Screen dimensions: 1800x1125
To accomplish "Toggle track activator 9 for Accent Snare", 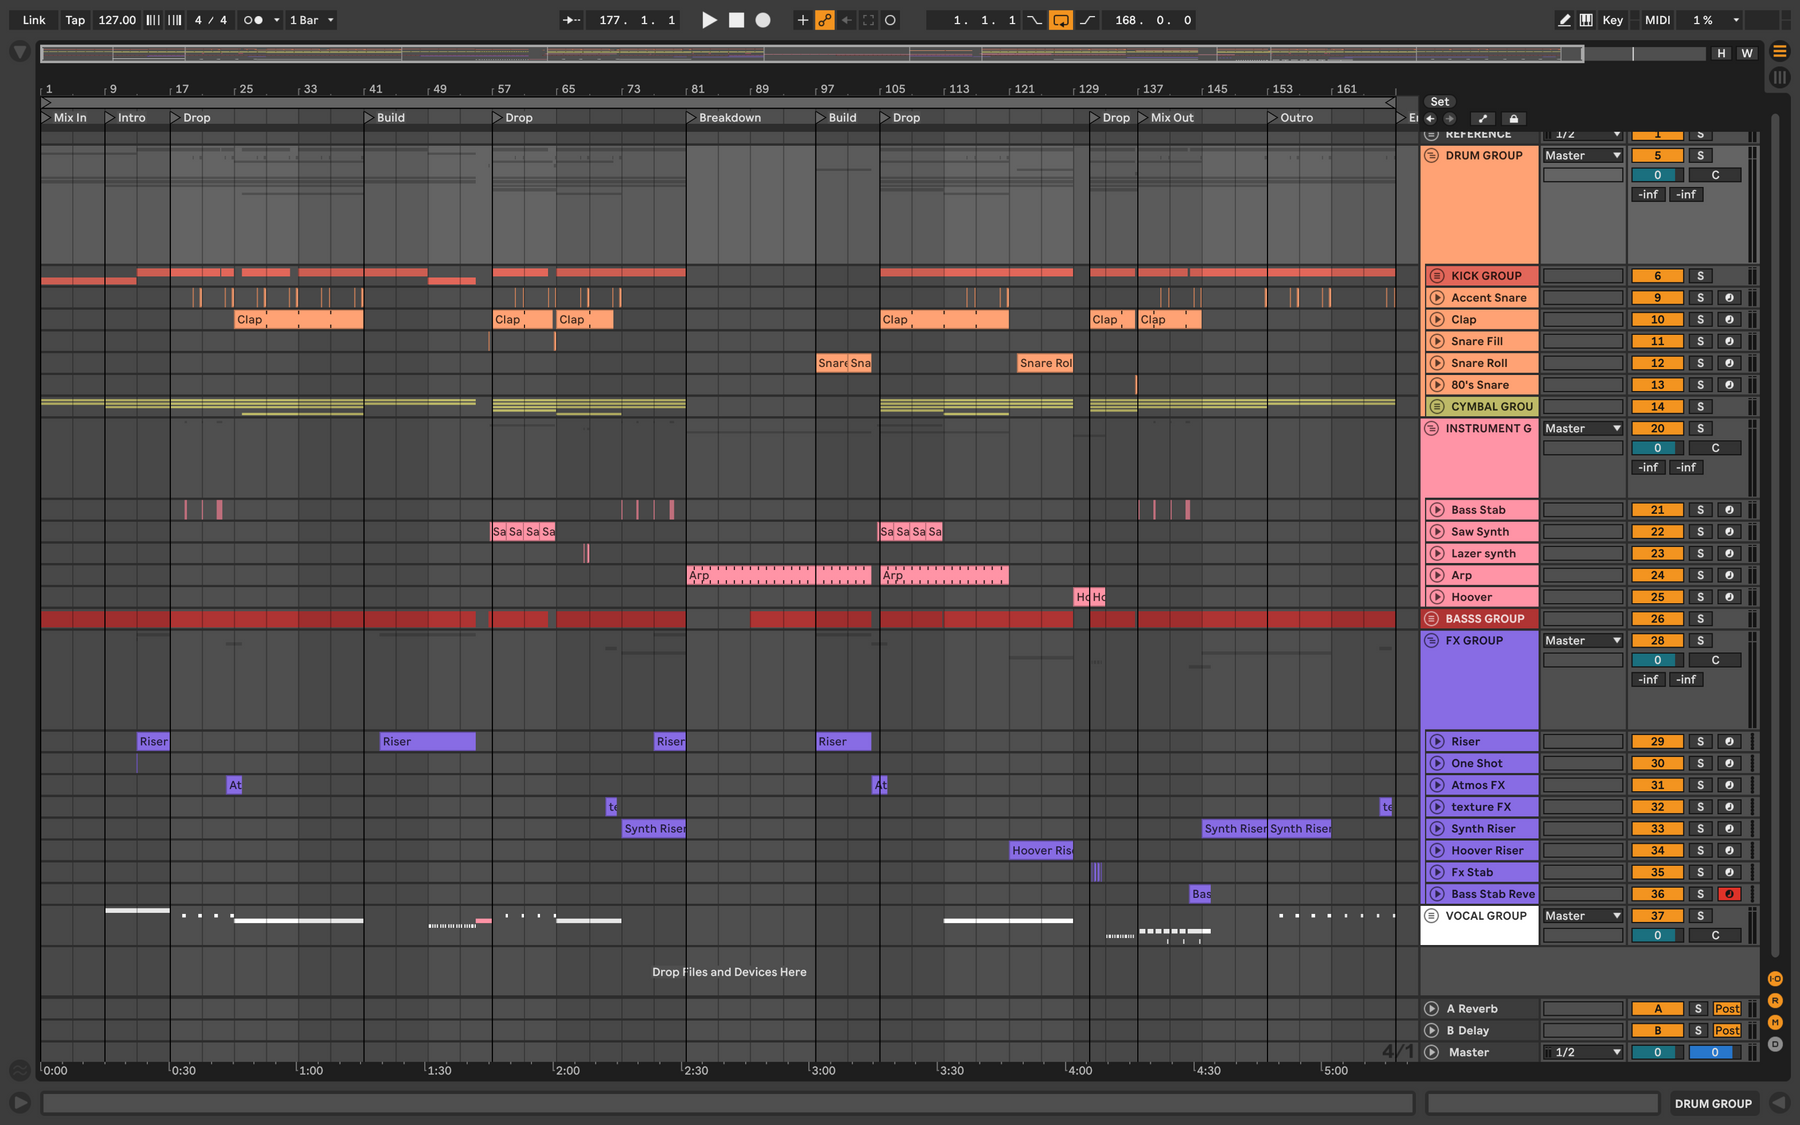I will tap(1657, 298).
